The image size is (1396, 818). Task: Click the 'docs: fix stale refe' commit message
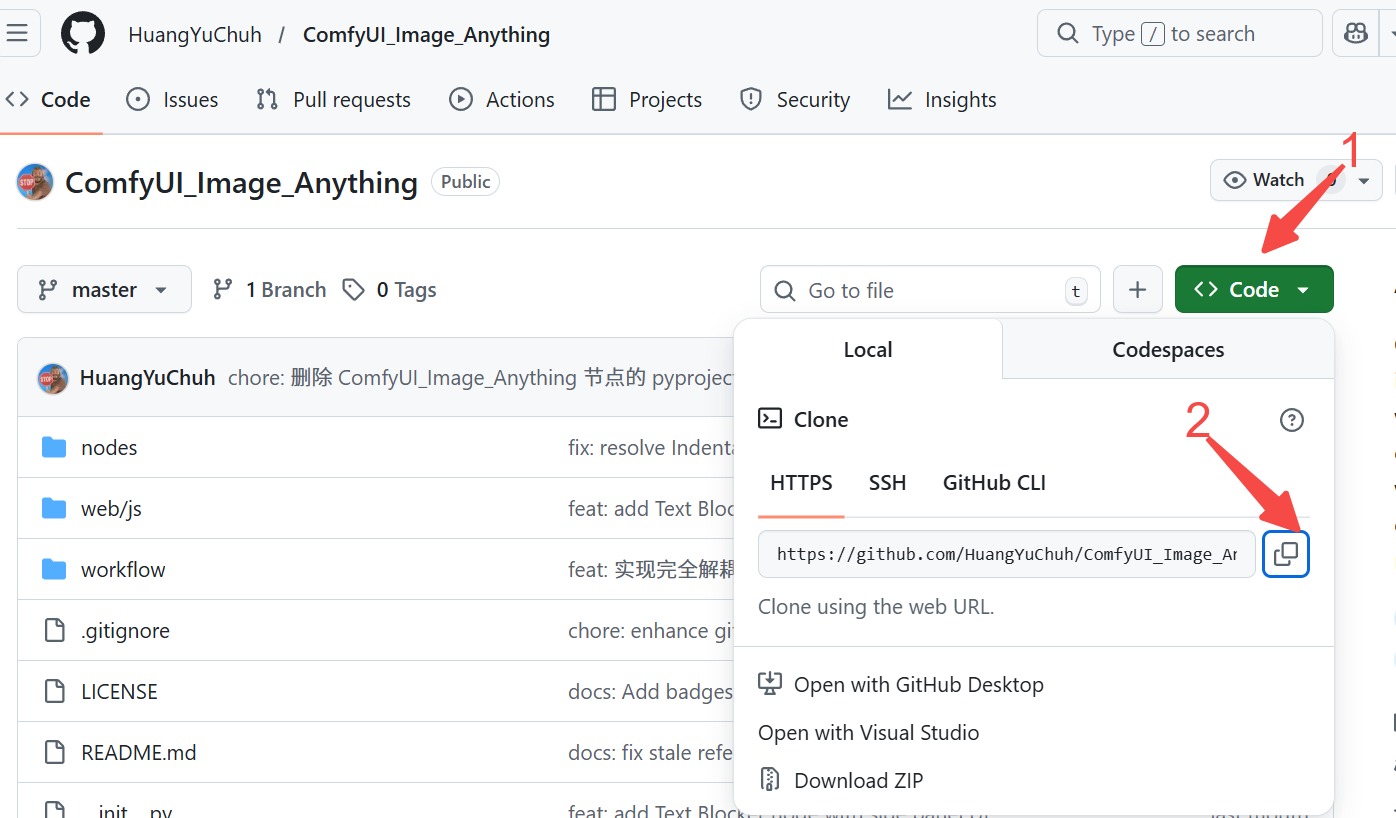pyautogui.click(x=651, y=752)
